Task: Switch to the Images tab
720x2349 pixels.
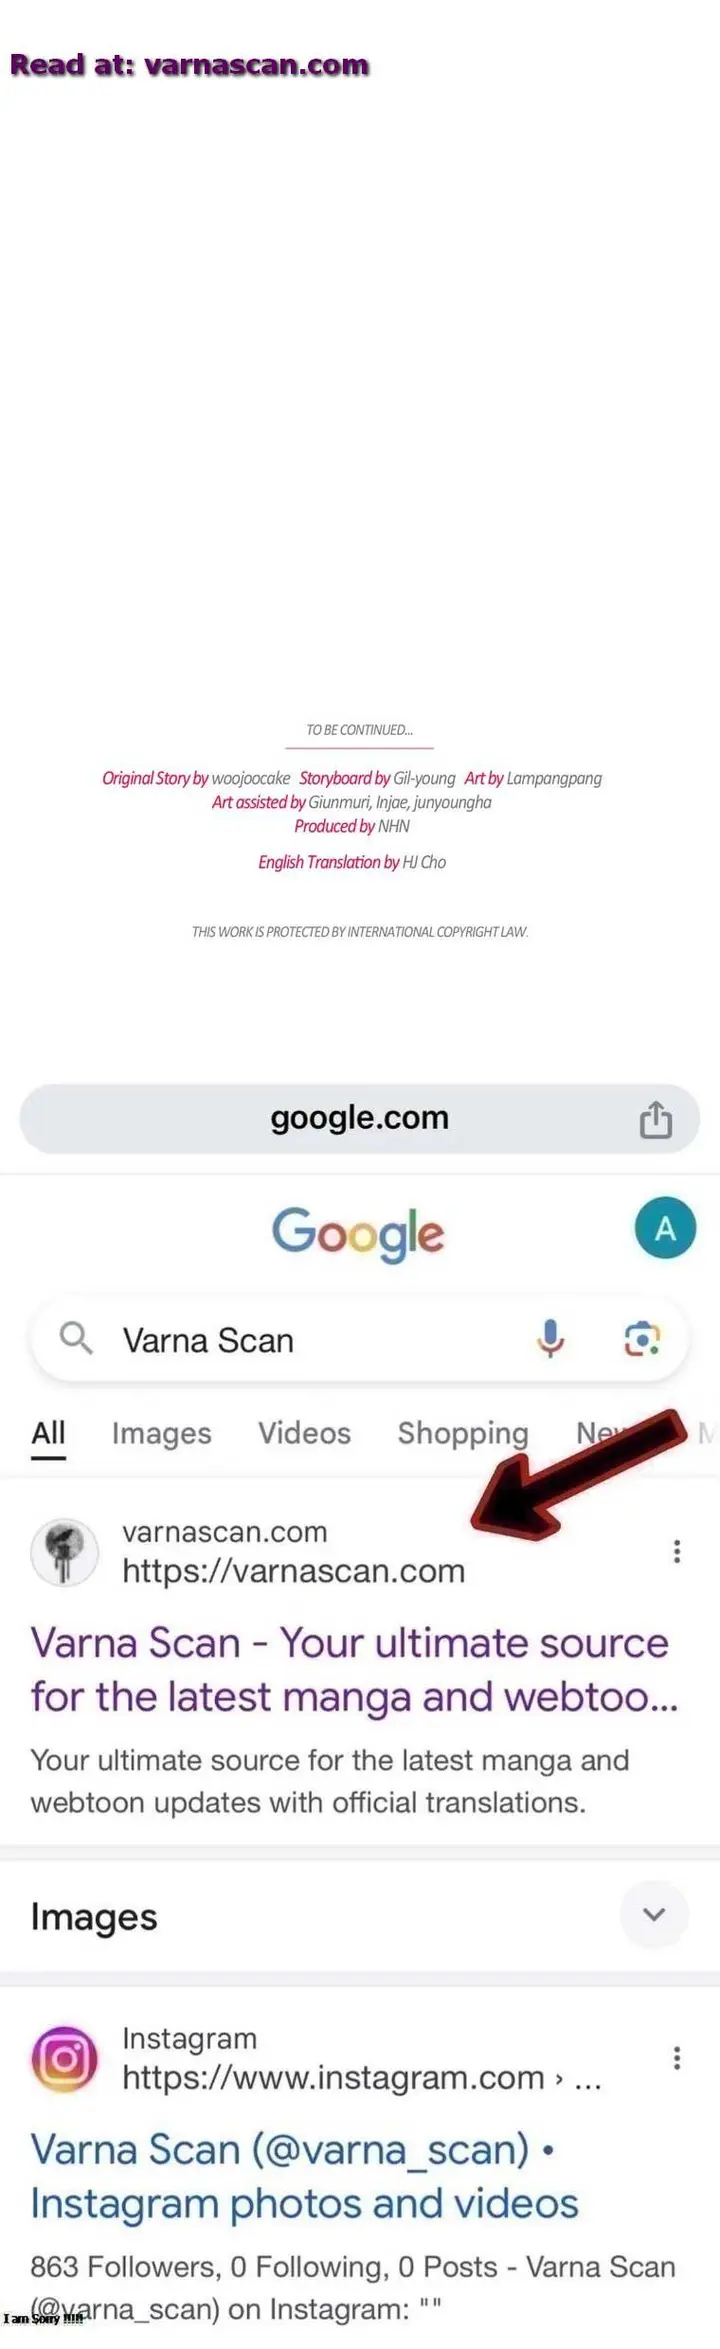Action: point(161,1433)
